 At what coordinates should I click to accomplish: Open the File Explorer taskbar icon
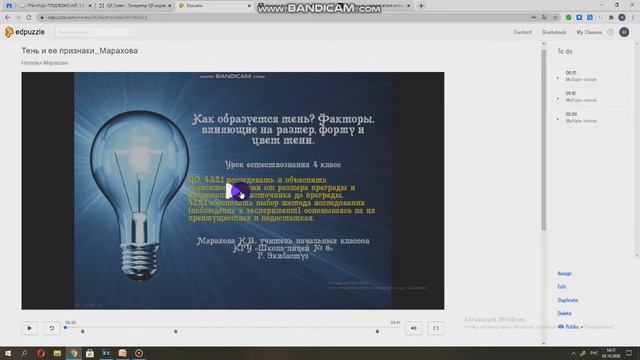pyautogui.click(x=57, y=353)
